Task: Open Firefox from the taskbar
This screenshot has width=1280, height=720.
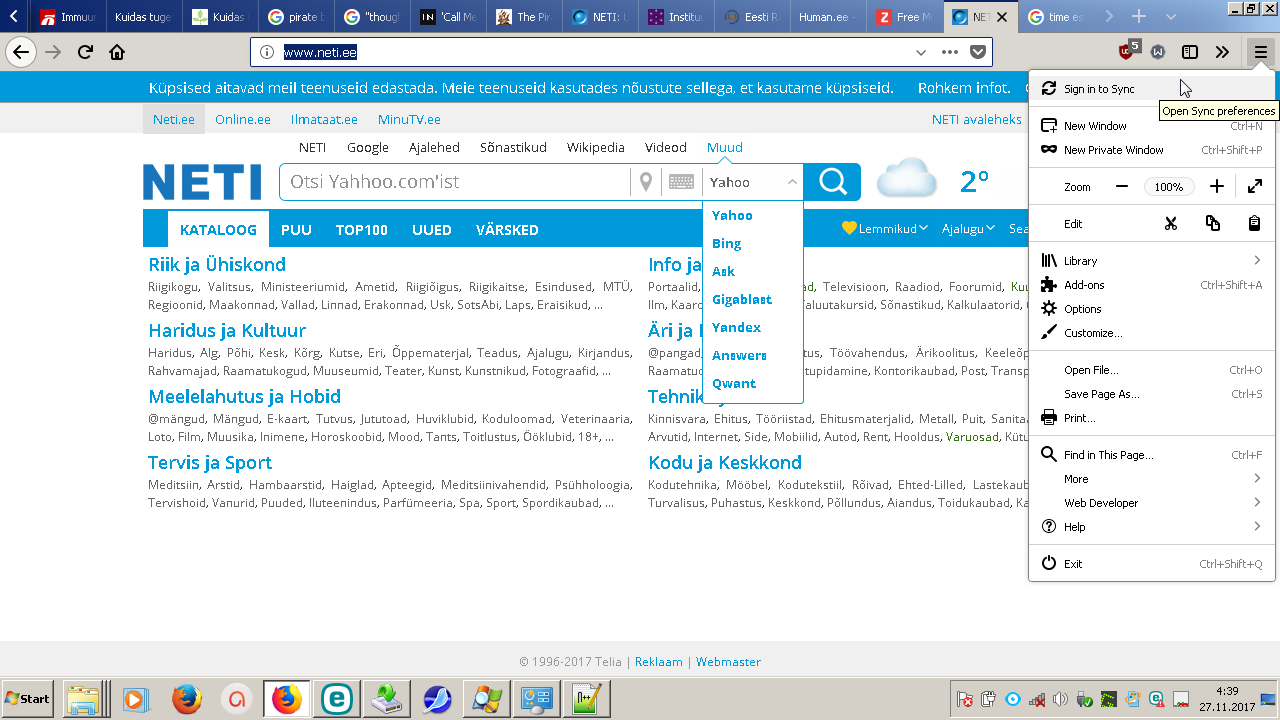Action: [286, 699]
